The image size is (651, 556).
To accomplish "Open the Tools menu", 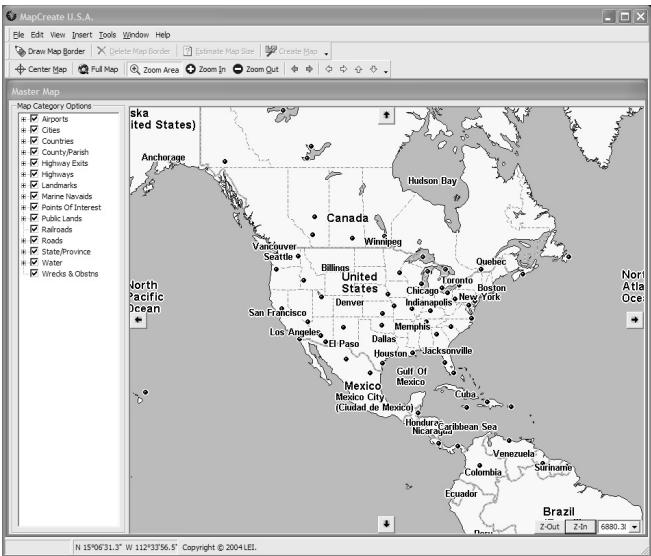I will pyautogui.click(x=107, y=35).
